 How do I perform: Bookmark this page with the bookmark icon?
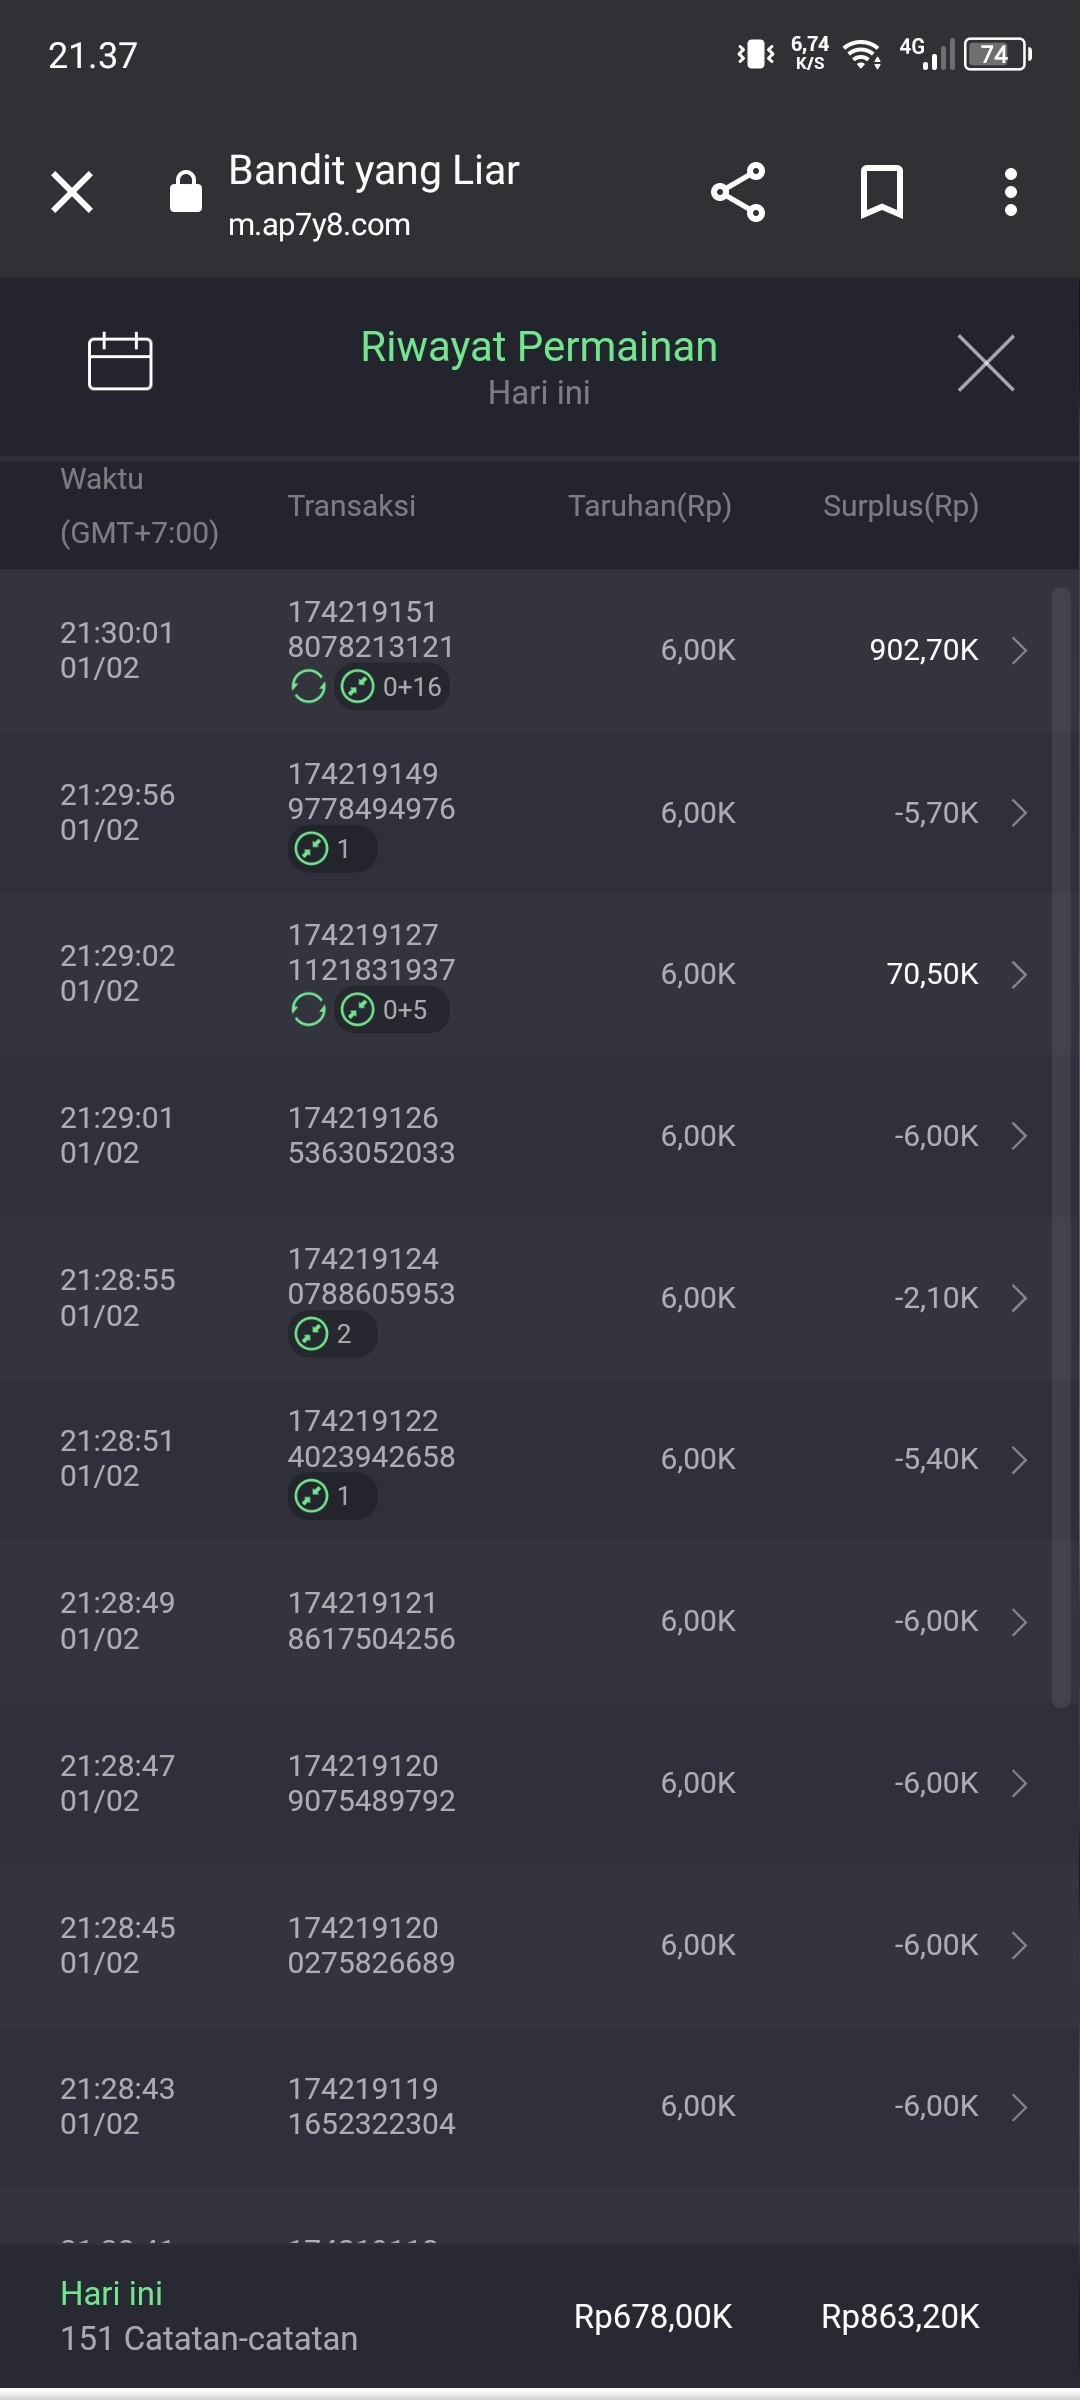[x=881, y=192]
